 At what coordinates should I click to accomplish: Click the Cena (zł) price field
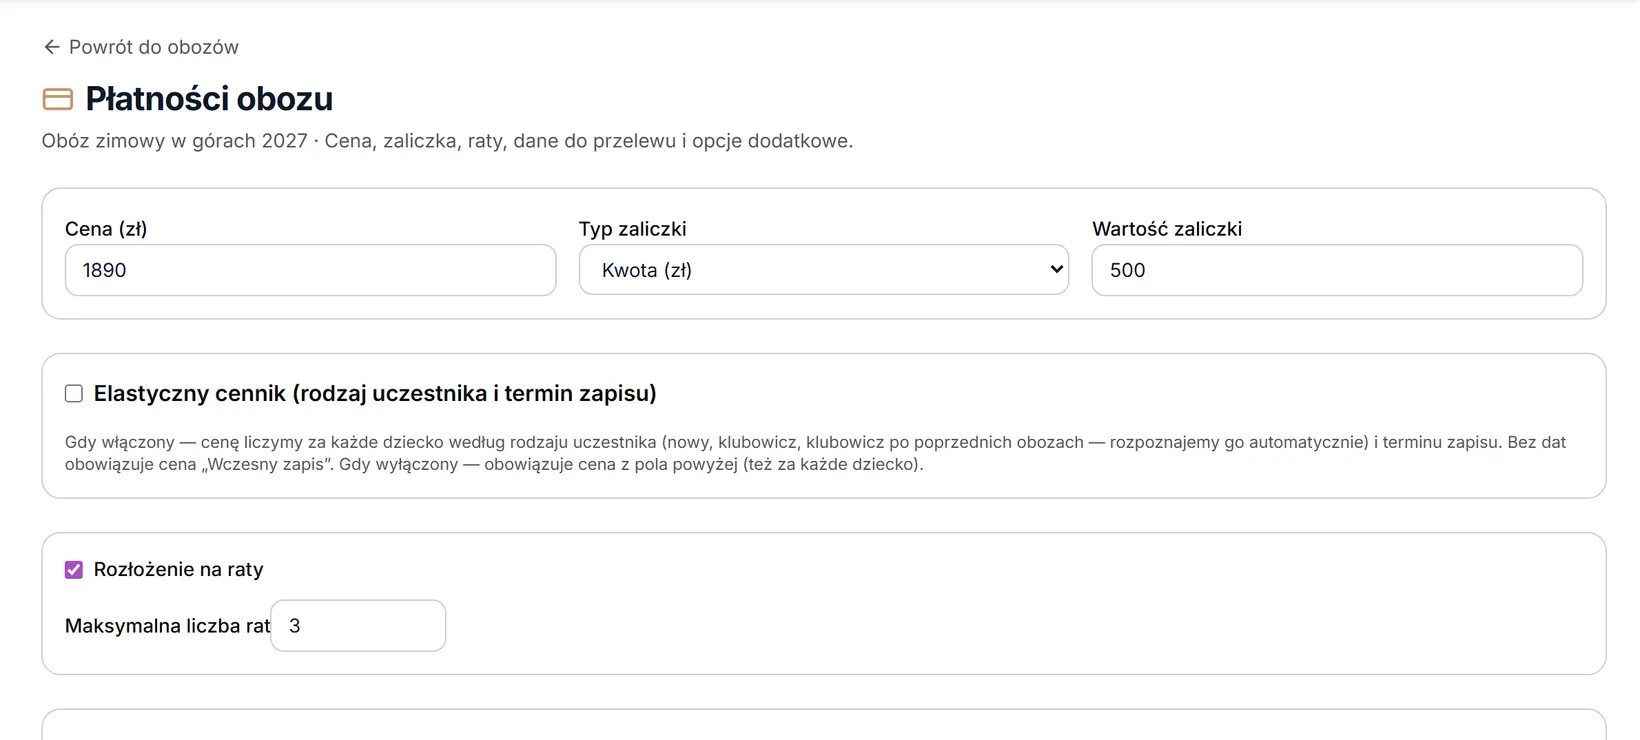point(310,270)
